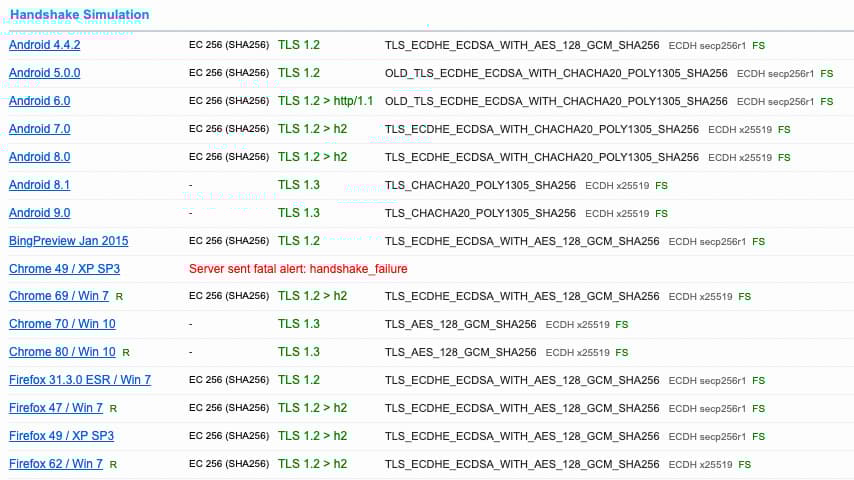Click the ECDH x25519 text for Chrome 69
This screenshot has height=480, width=854.
(x=700, y=297)
